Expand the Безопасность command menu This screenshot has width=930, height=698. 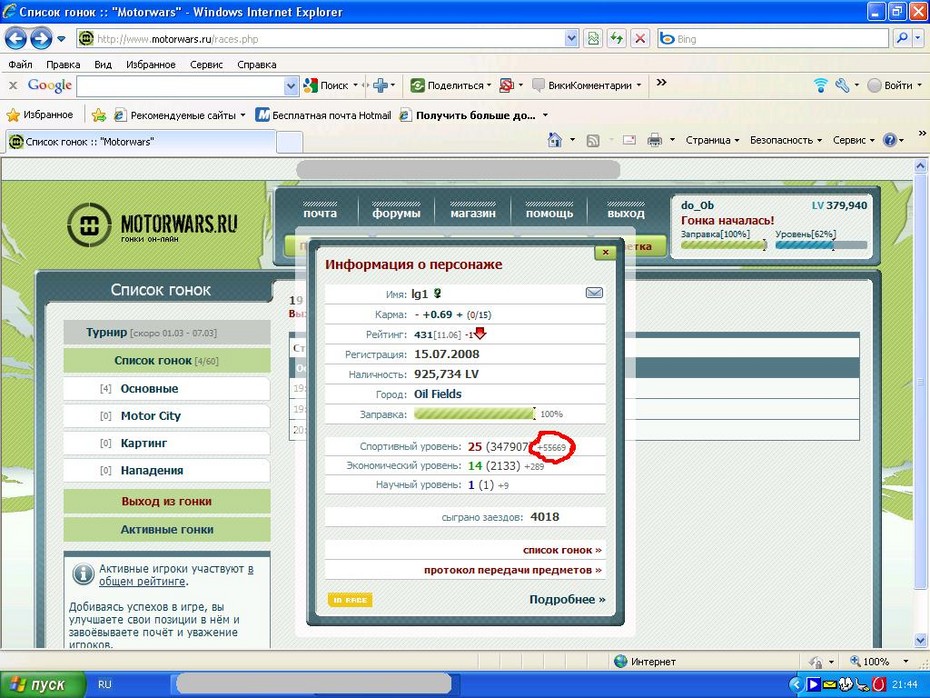point(786,141)
